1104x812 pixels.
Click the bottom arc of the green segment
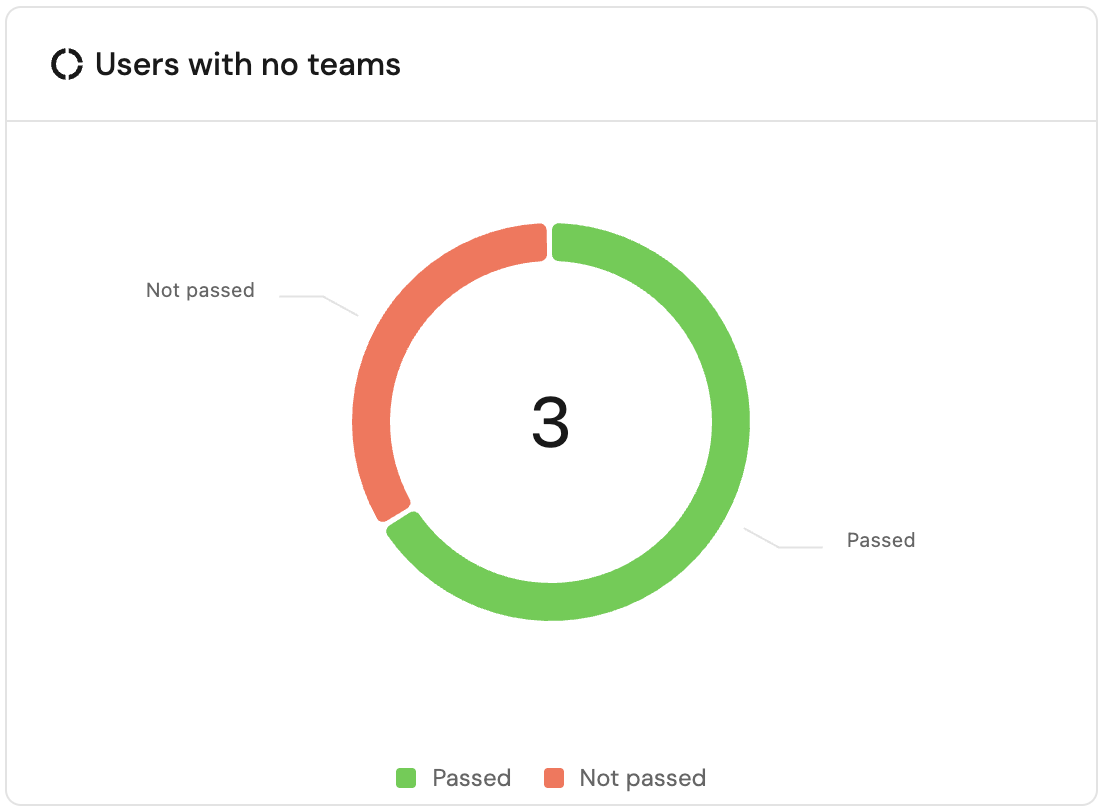click(x=550, y=601)
